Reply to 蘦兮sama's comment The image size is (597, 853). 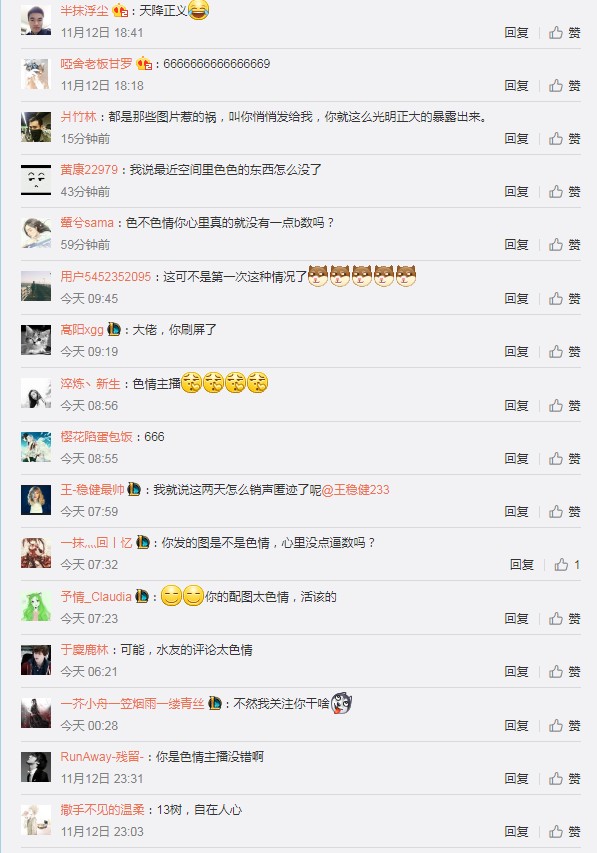click(516, 245)
